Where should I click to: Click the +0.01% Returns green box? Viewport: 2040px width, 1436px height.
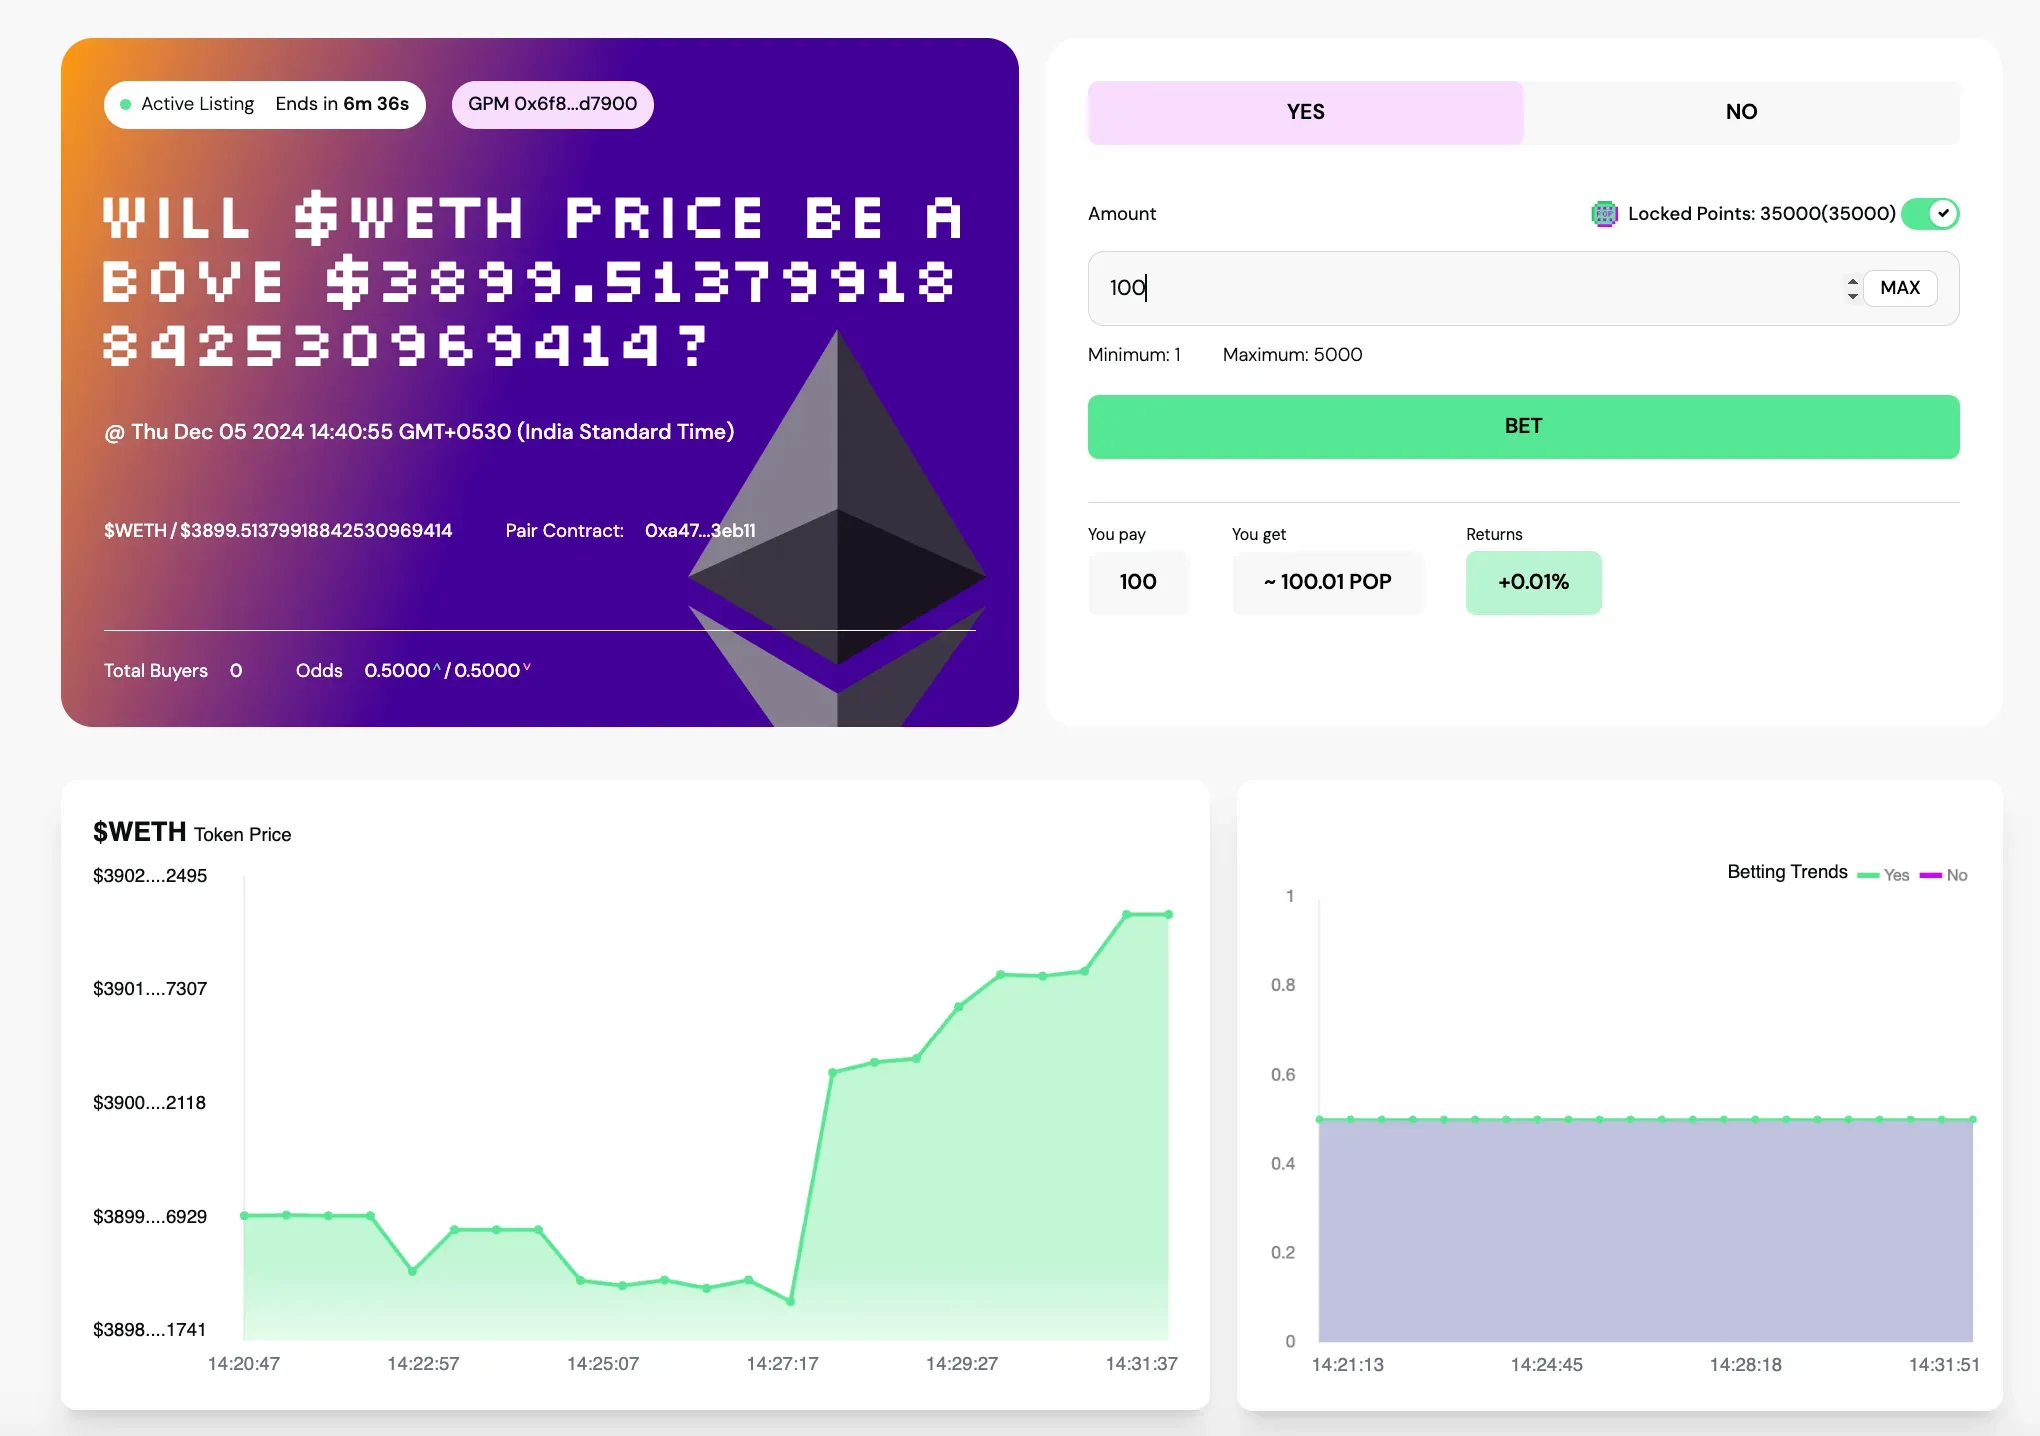pyautogui.click(x=1533, y=582)
